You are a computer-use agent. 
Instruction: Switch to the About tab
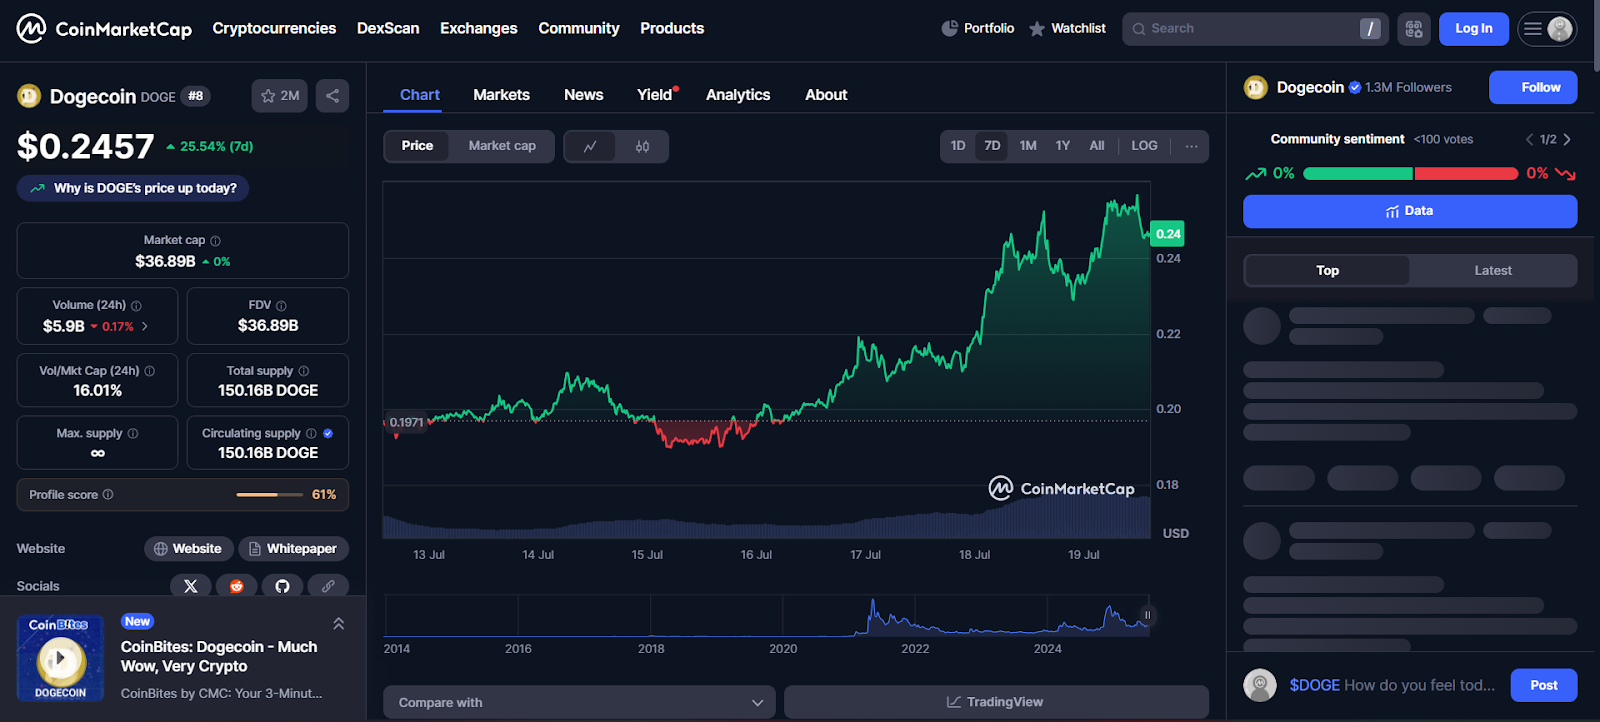point(826,95)
